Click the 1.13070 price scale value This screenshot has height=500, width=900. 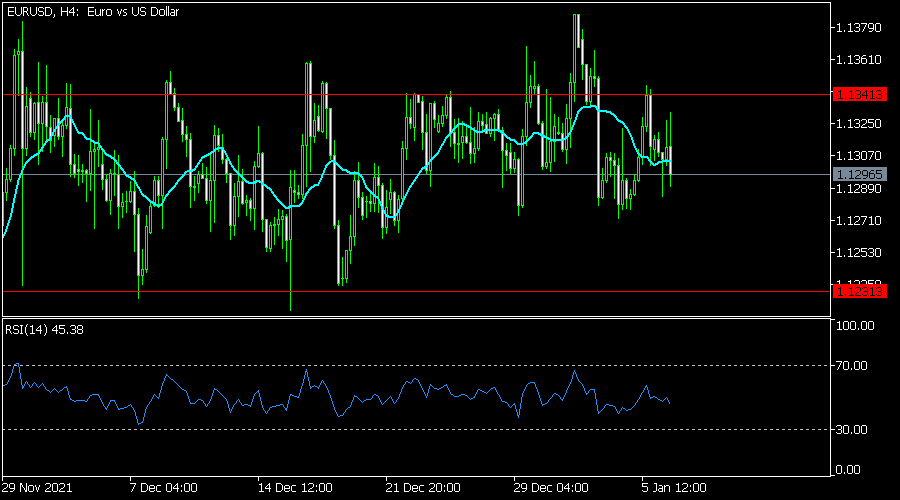click(859, 156)
